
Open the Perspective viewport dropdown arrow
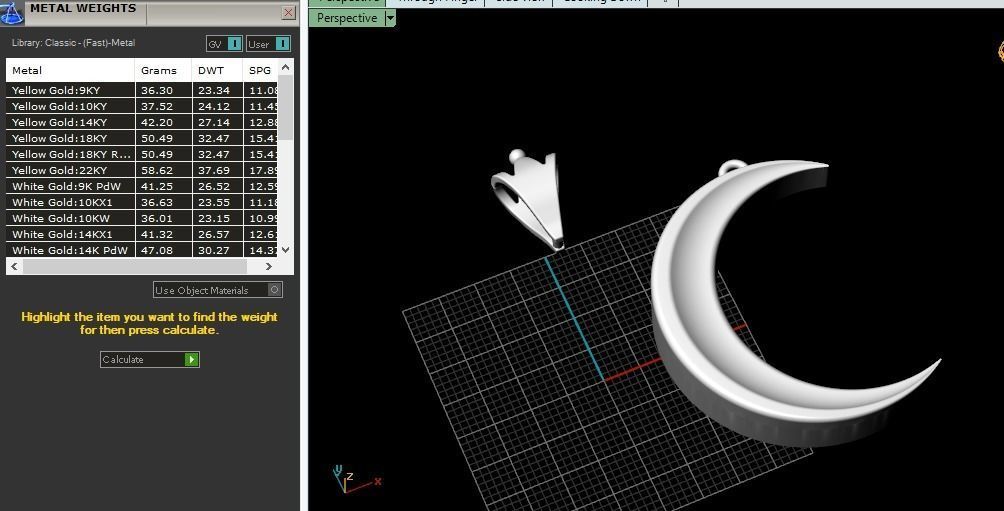pyautogui.click(x=390, y=18)
